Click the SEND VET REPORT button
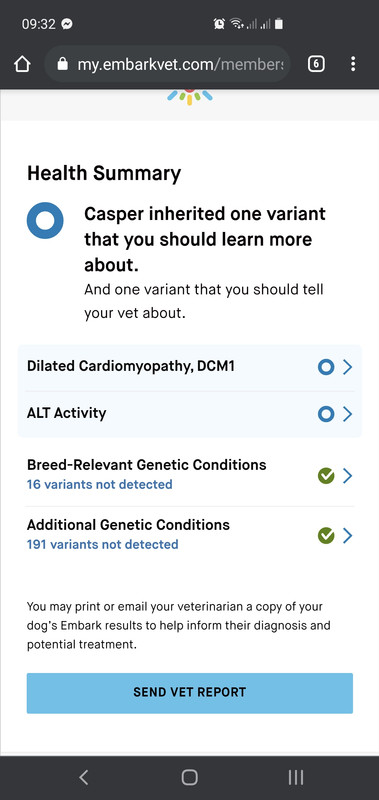Viewport: 379px width, 800px height. (190, 692)
